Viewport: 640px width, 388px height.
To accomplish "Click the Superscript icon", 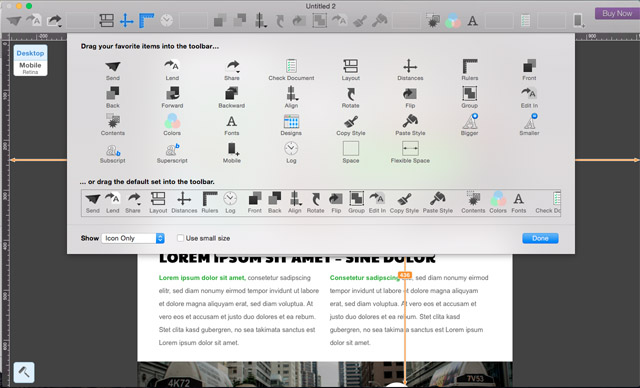I will pyautogui.click(x=172, y=149).
